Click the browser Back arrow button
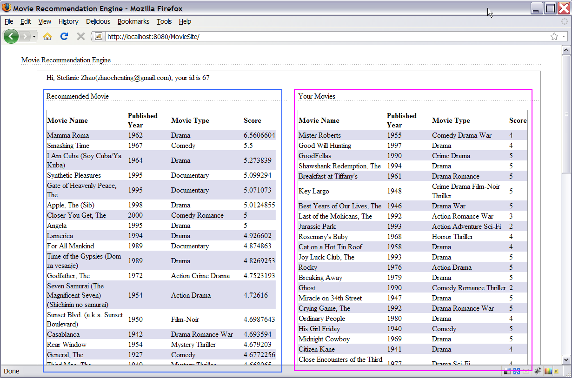Viewport: 572px width, 378px height. (11, 36)
